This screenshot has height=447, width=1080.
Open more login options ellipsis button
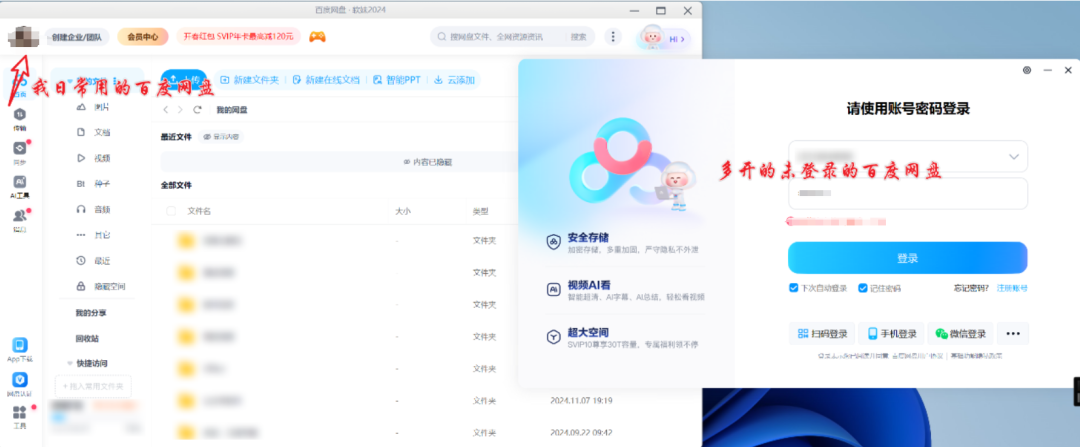point(1012,333)
